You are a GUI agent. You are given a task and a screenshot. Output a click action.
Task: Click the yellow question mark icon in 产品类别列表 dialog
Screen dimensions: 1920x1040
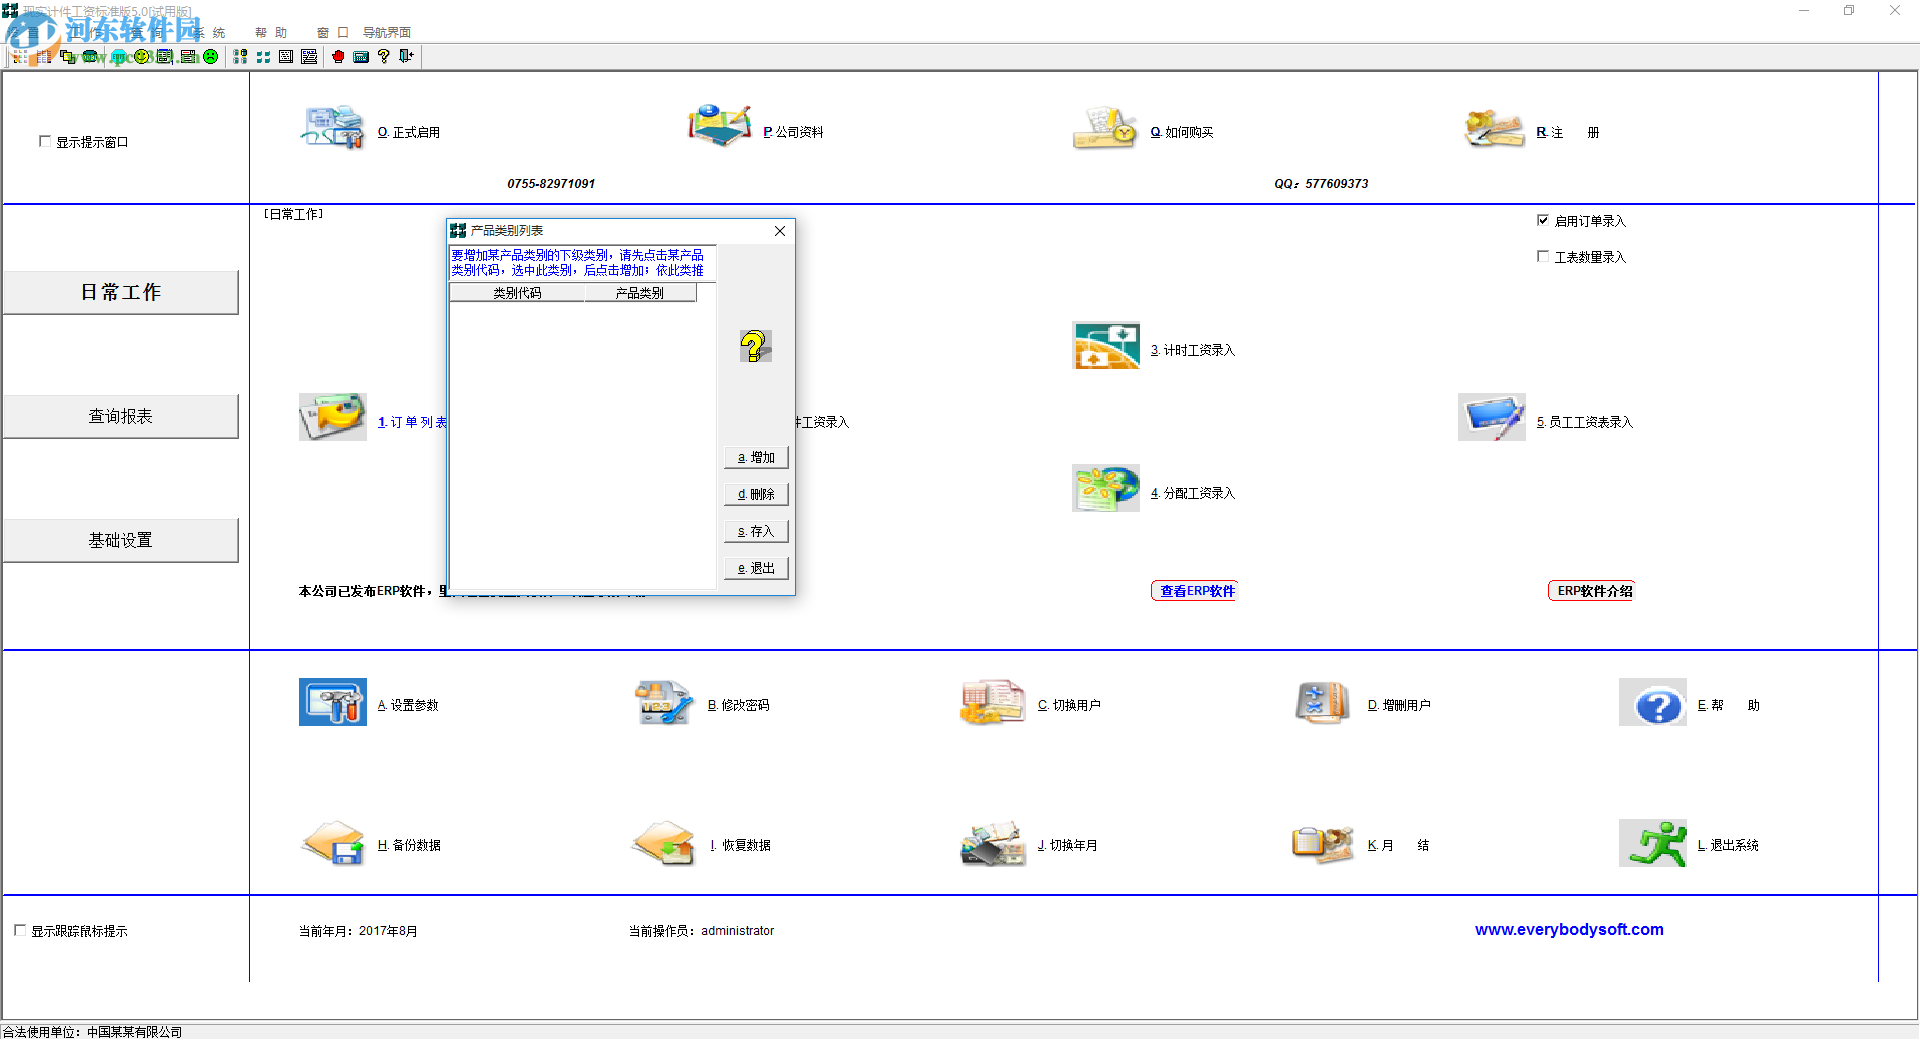(755, 346)
